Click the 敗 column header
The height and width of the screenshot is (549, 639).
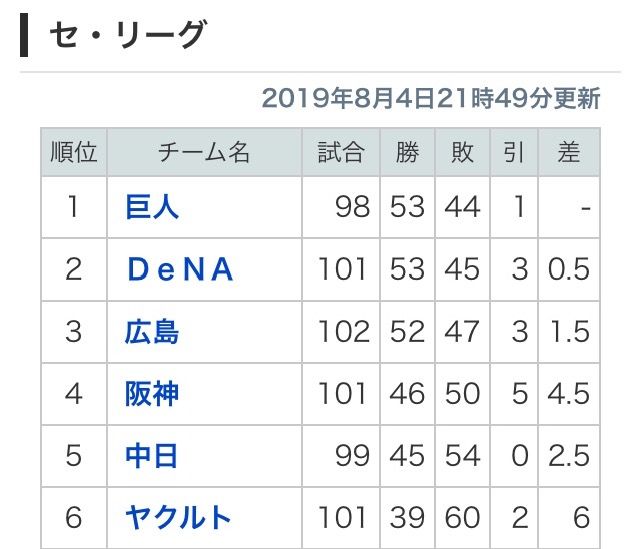[462, 152]
